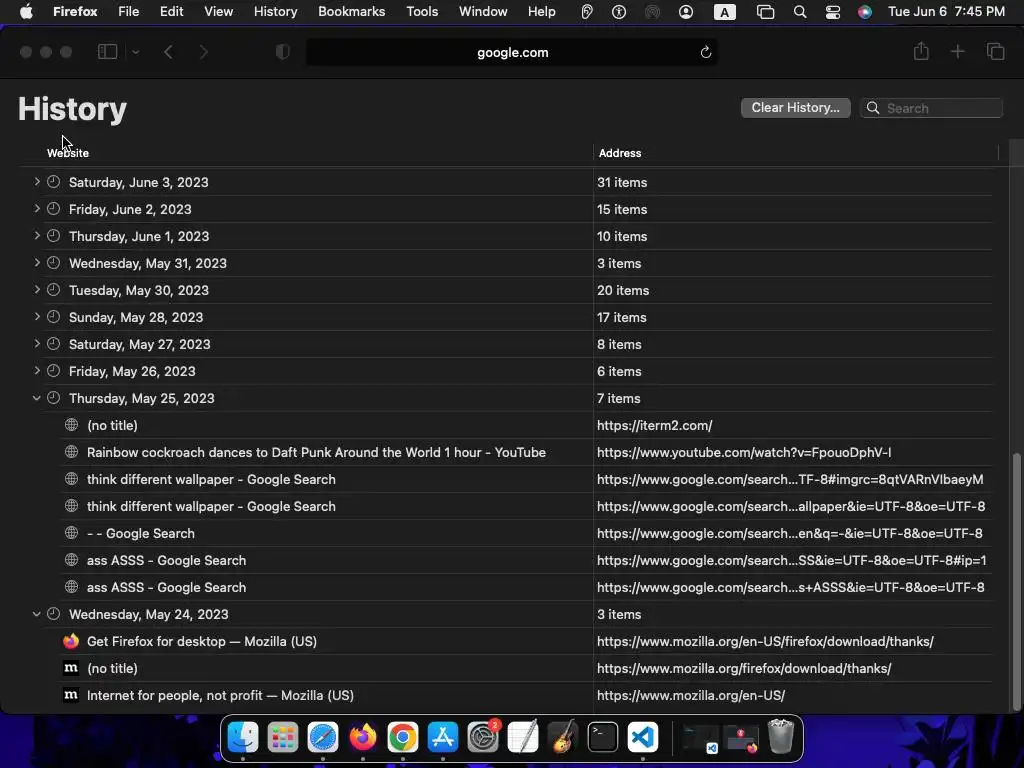
Task: Expand Tuesday, May 30, 2023 group
Action: point(37,290)
